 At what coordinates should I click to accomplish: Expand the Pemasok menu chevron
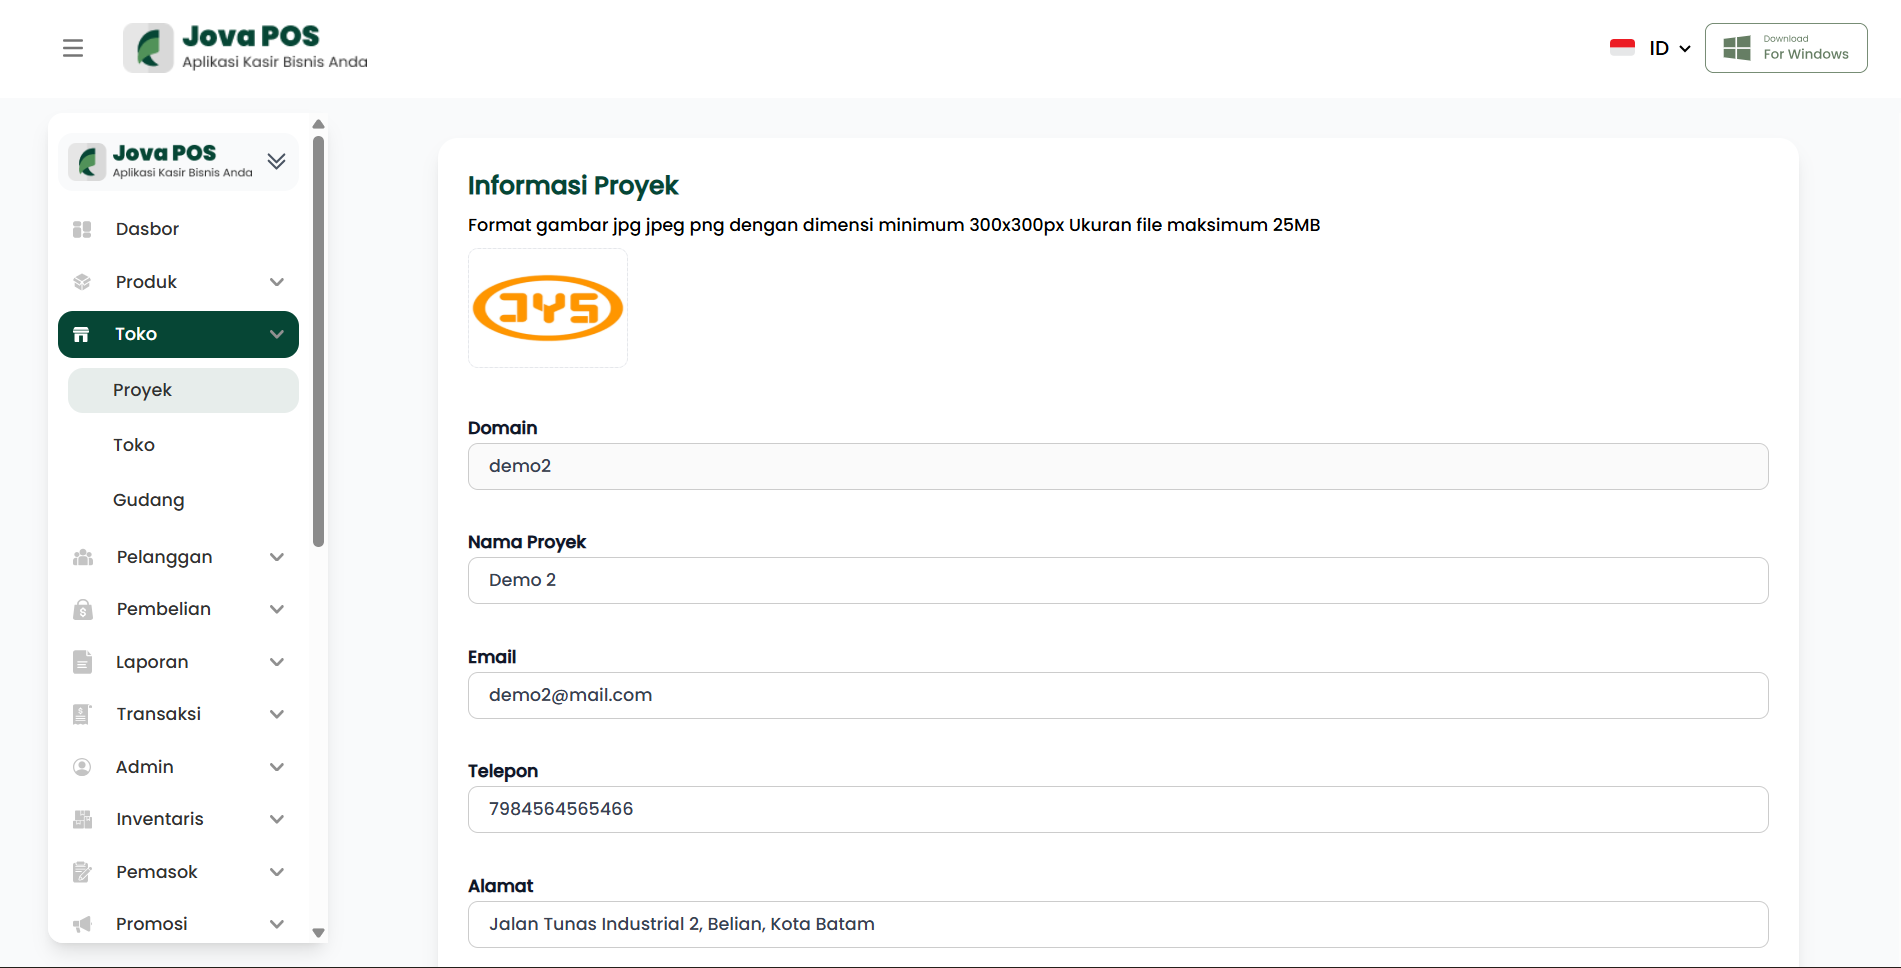pos(277,872)
